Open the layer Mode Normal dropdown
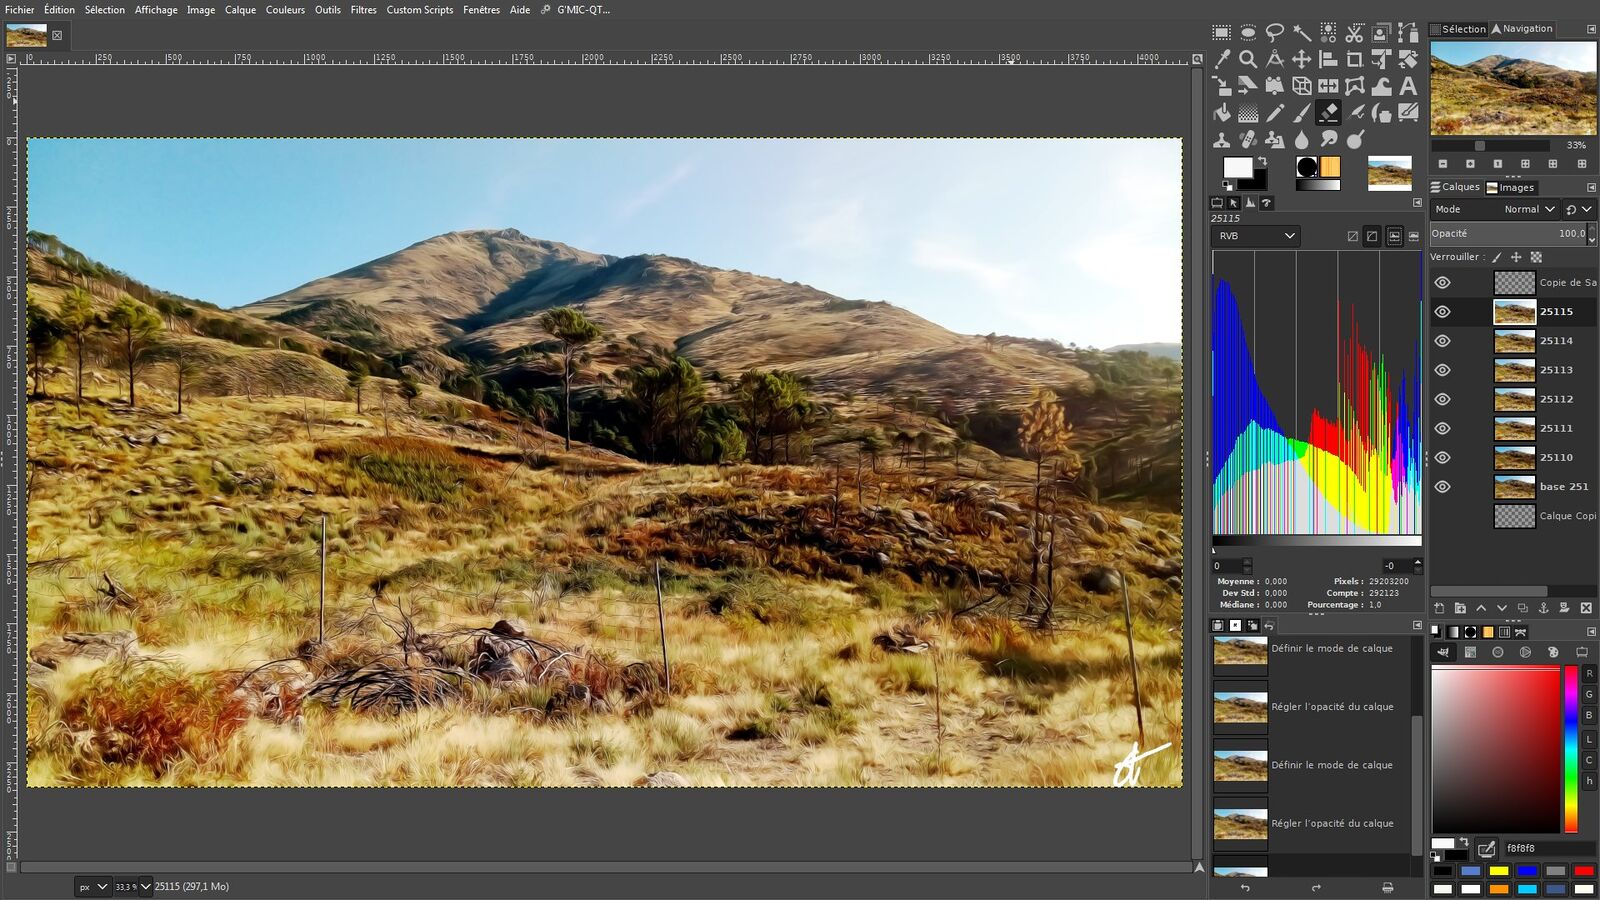1600x900 pixels. tap(1528, 209)
